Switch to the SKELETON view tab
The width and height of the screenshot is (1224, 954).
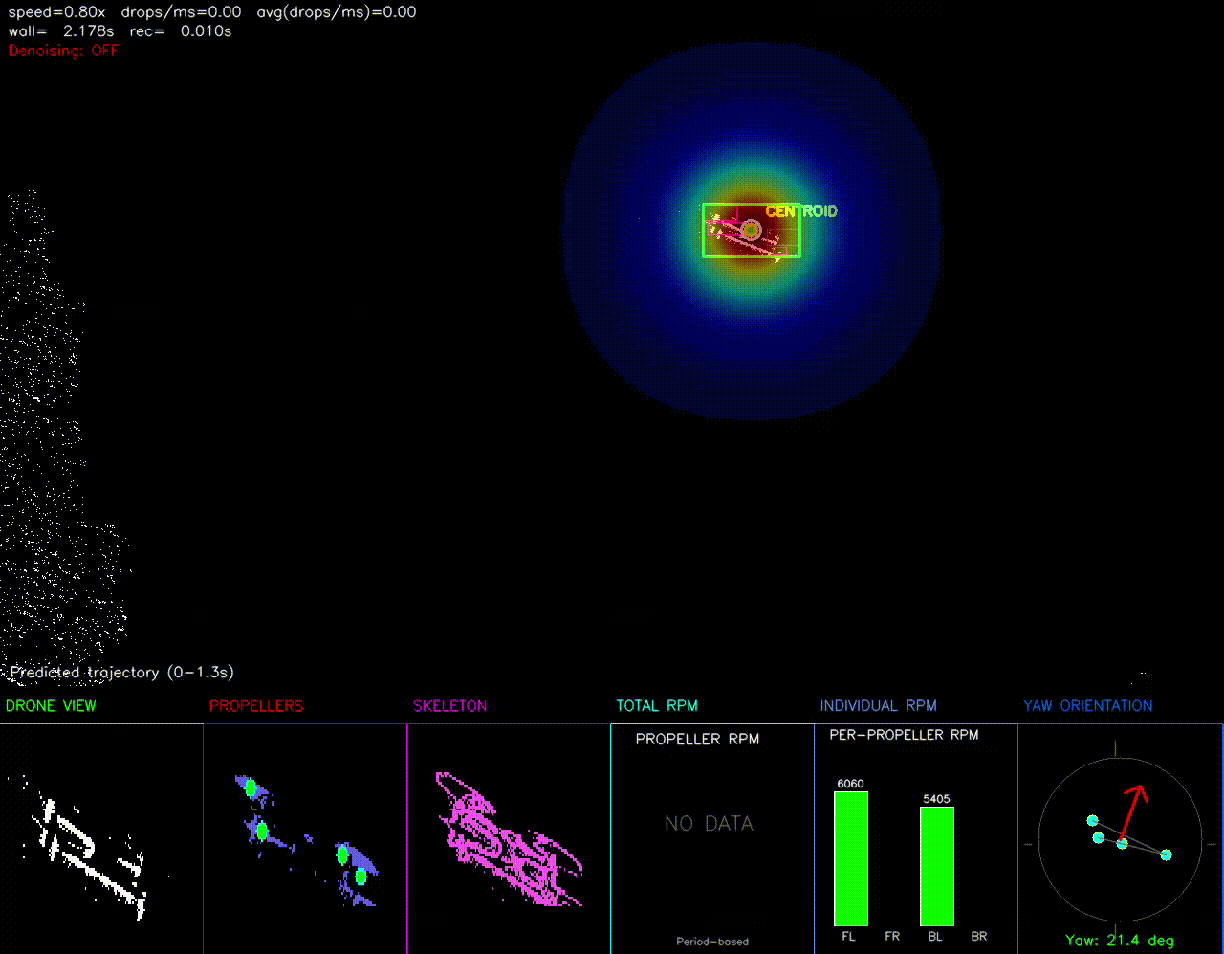pyautogui.click(x=450, y=705)
